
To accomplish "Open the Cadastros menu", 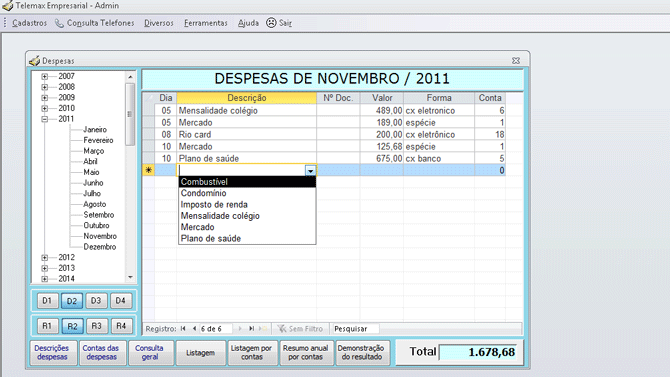I will click(x=29, y=23).
